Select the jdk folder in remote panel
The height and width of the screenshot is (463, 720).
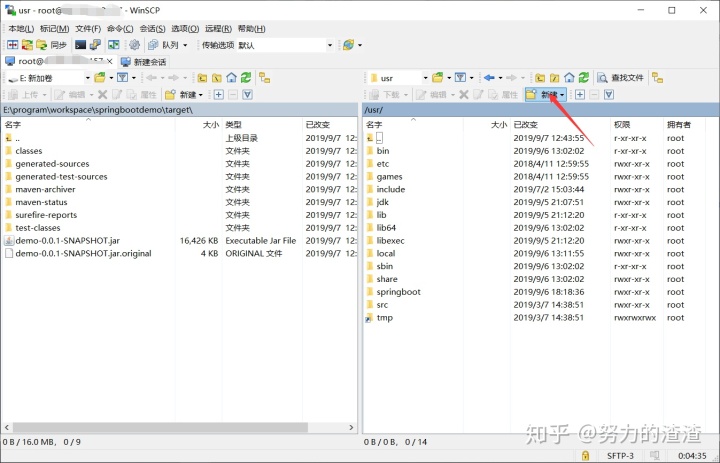tap(382, 202)
